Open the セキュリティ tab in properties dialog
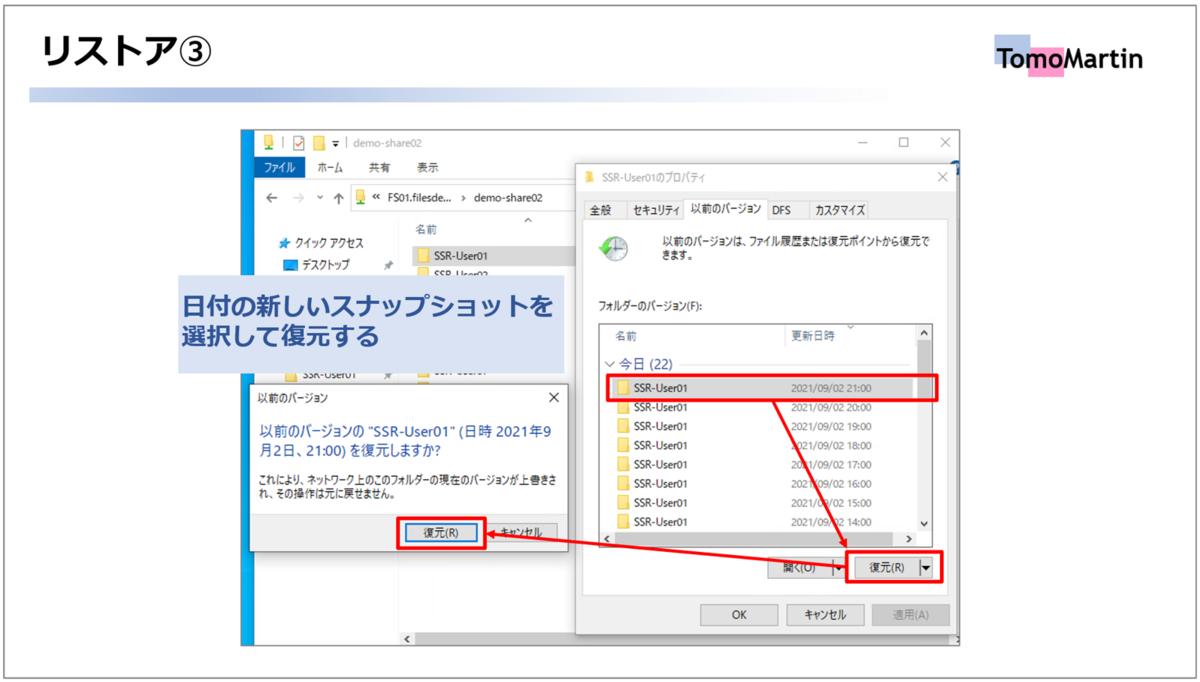The width and height of the screenshot is (1200, 682). (656, 210)
